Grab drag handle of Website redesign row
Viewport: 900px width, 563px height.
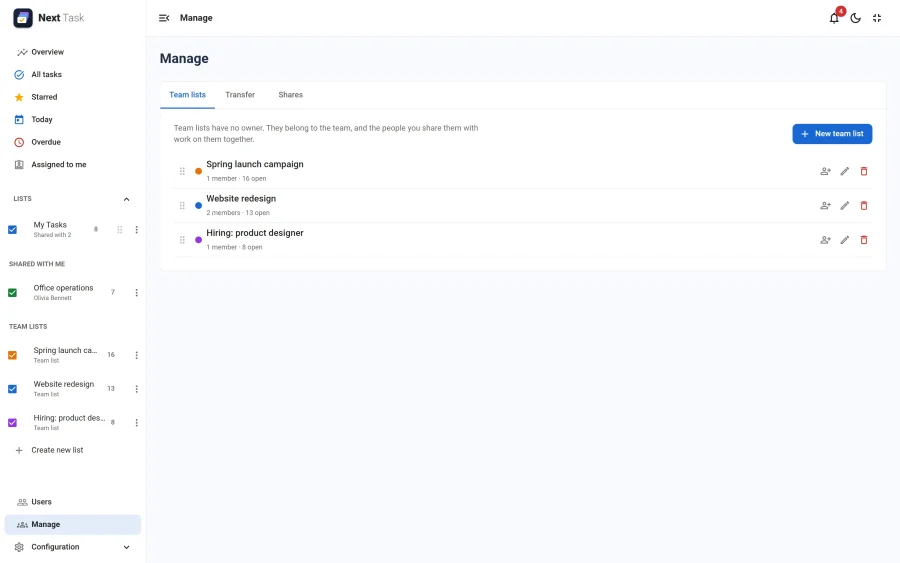click(x=182, y=205)
